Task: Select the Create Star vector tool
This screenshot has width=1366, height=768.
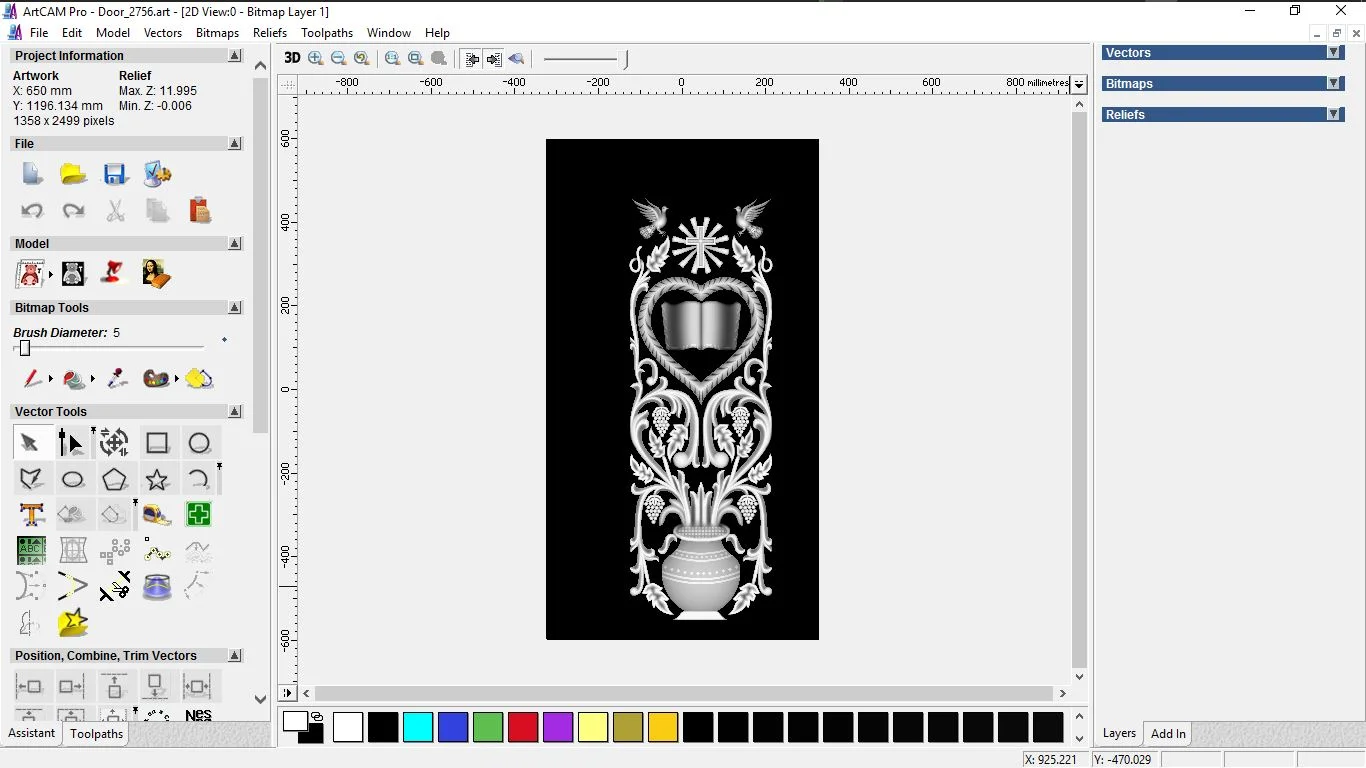Action: coord(157,479)
